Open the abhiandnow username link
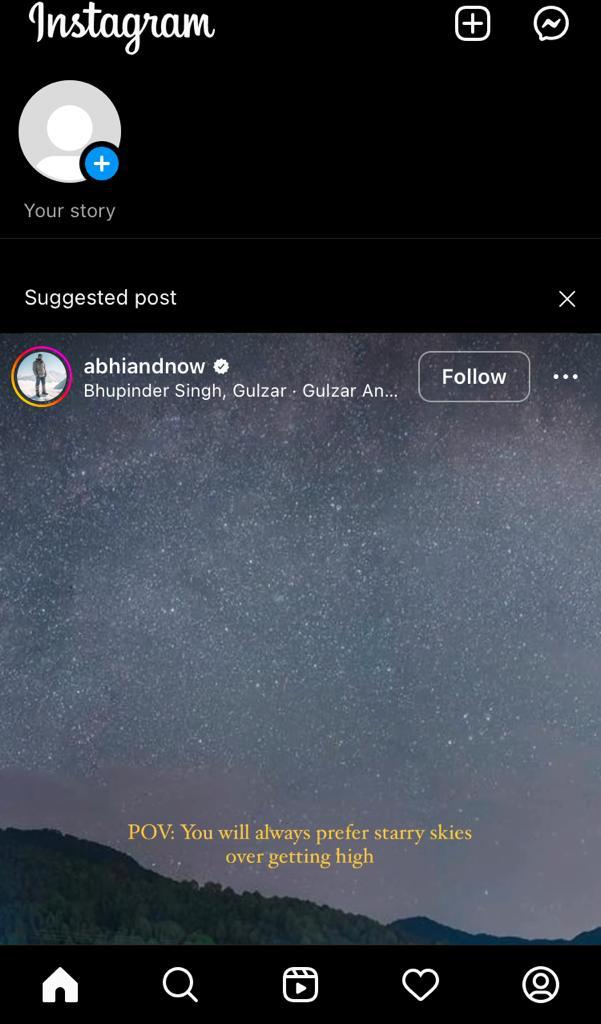Screen dimensions: 601x1024 (144, 366)
